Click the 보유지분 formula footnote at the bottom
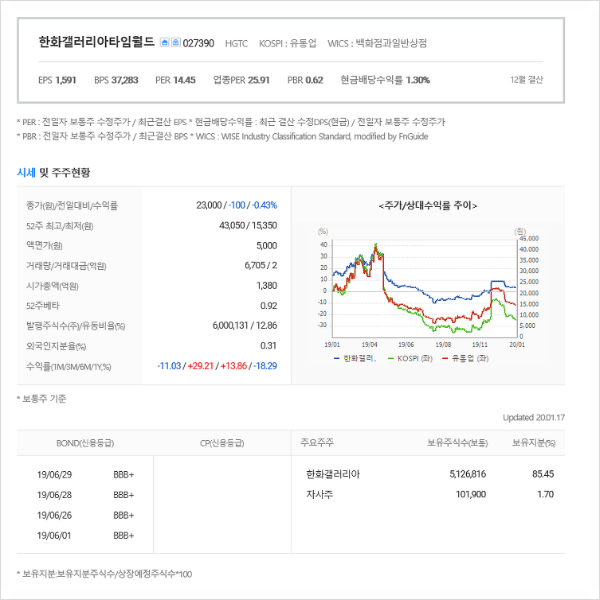The height and width of the screenshot is (600, 600). (104, 574)
